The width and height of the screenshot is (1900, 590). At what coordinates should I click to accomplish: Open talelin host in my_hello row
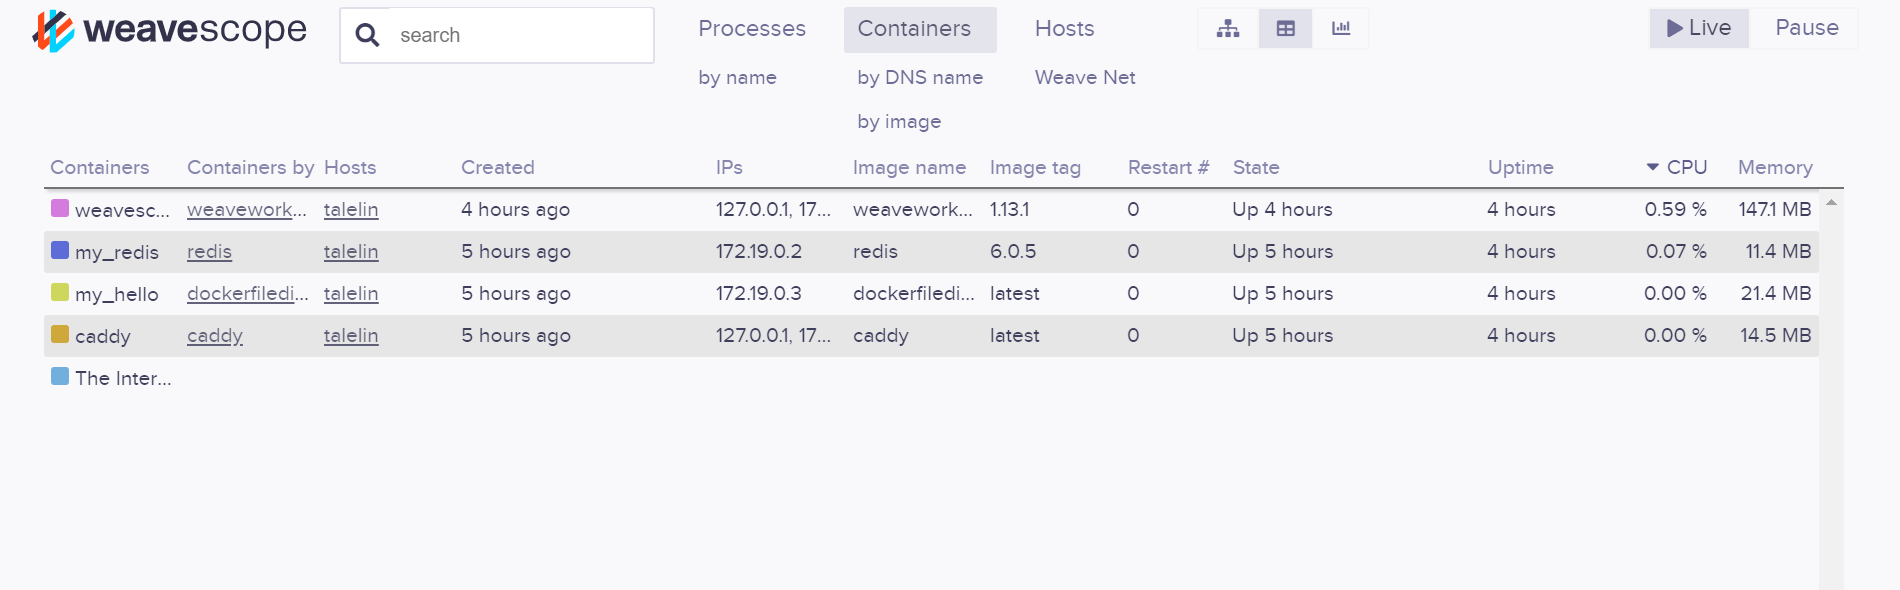[x=351, y=293]
